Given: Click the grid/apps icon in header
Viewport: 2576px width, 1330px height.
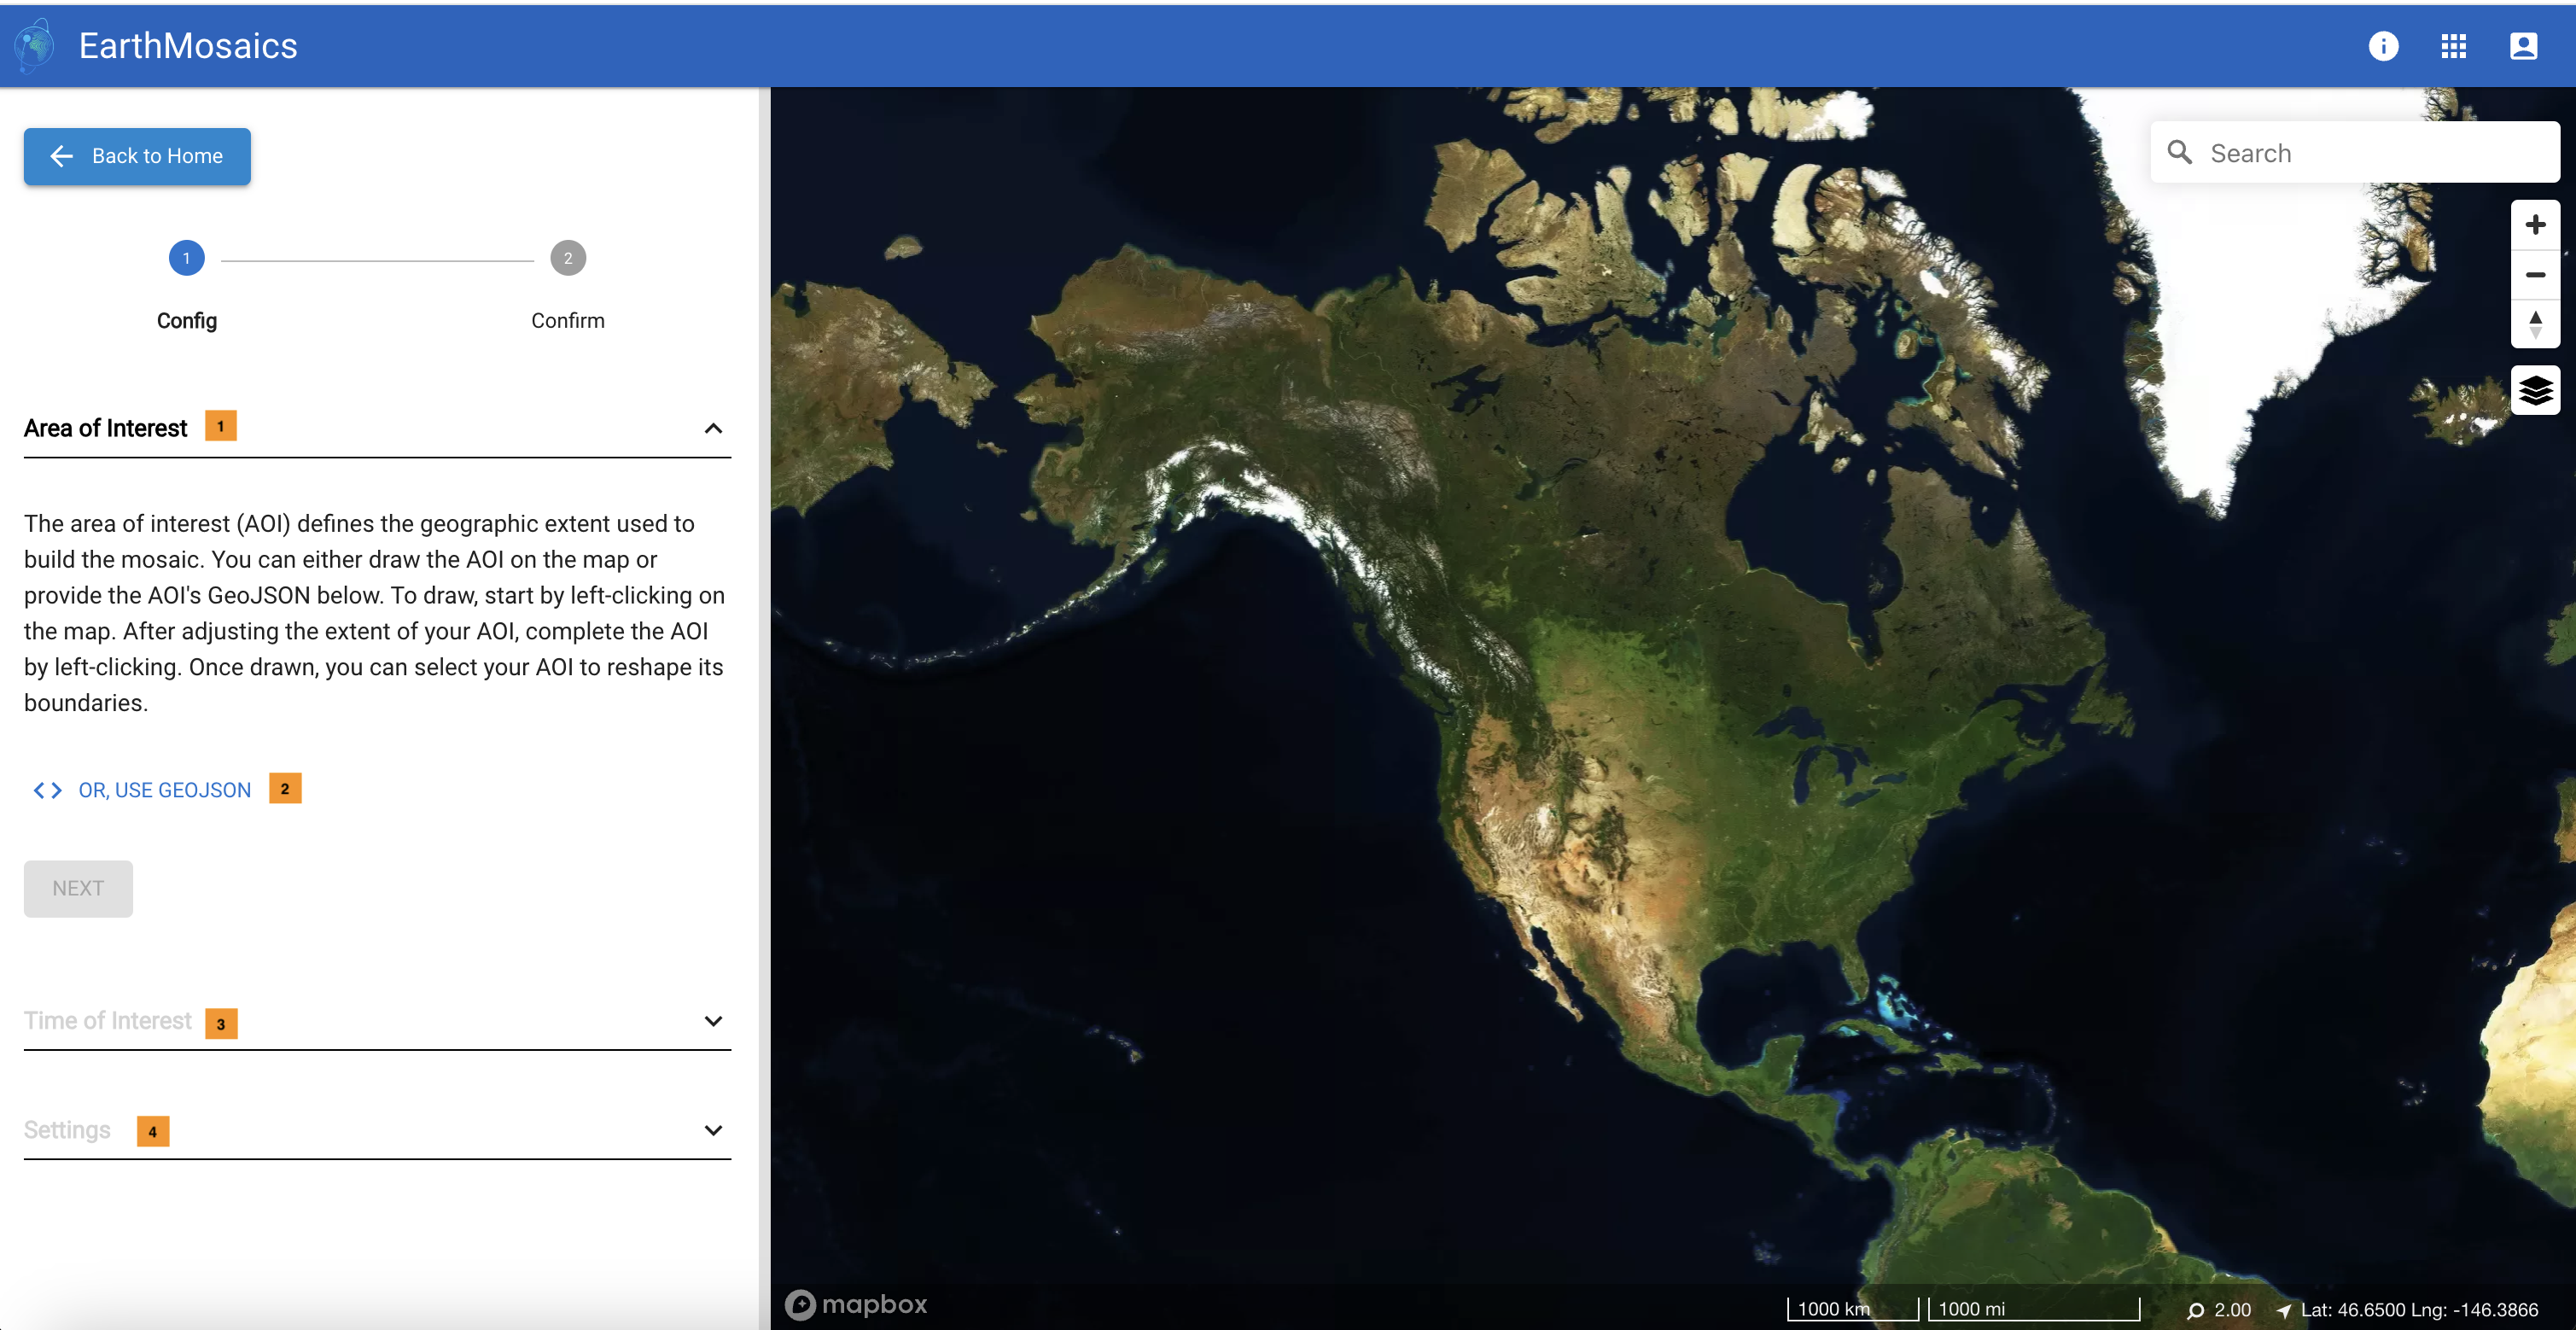Looking at the screenshot, I should pyautogui.click(x=2454, y=46).
